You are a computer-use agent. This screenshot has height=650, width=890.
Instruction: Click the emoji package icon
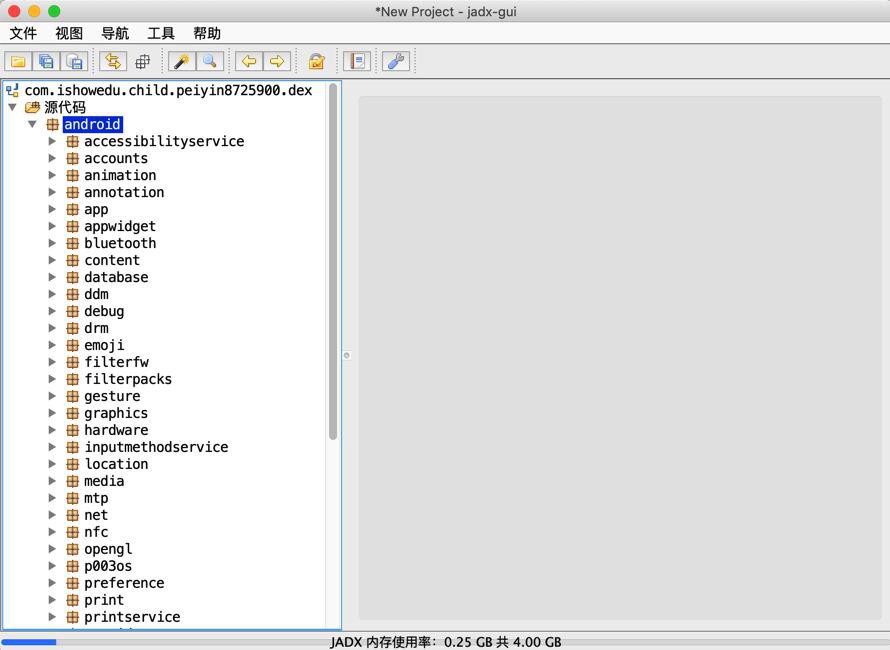click(x=73, y=345)
